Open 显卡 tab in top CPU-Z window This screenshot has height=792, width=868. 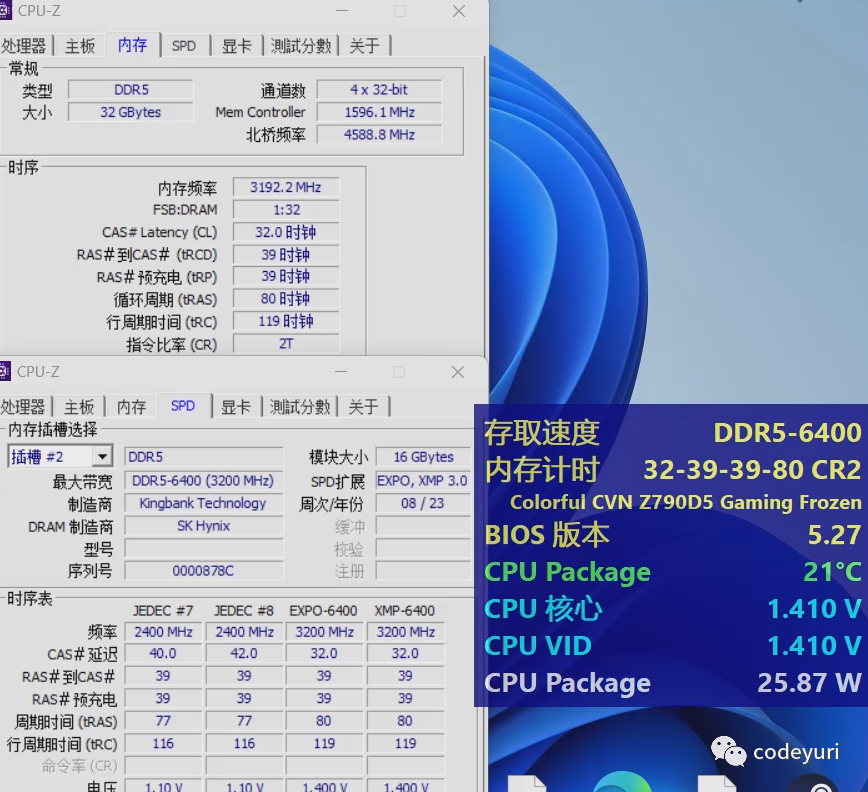click(x=237, y=46)
